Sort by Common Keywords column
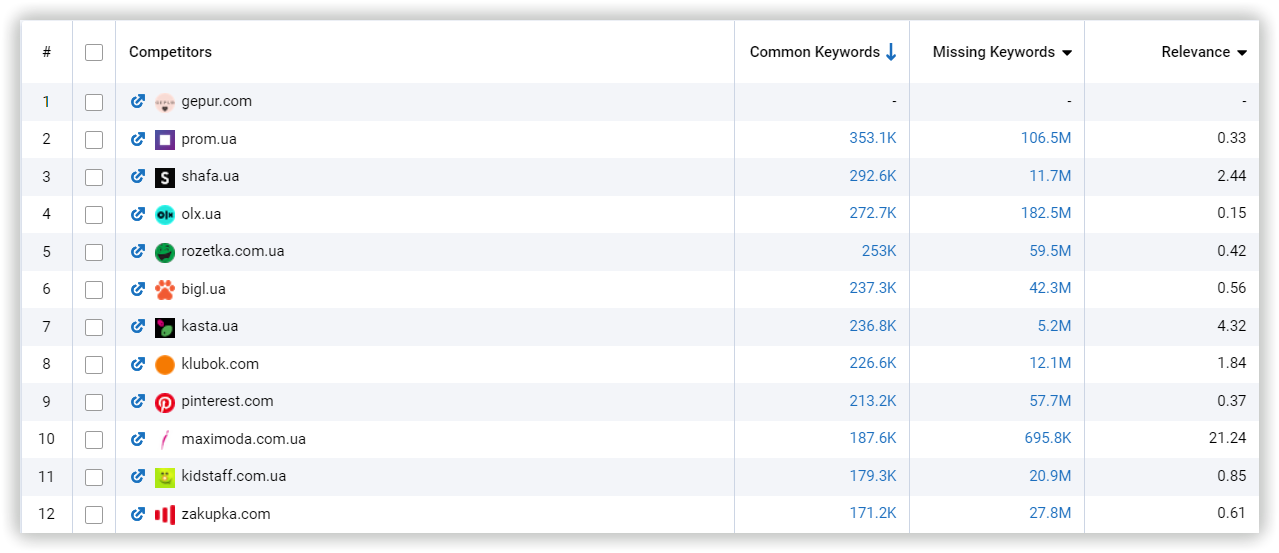1279x553 pixels. (823, 52)
